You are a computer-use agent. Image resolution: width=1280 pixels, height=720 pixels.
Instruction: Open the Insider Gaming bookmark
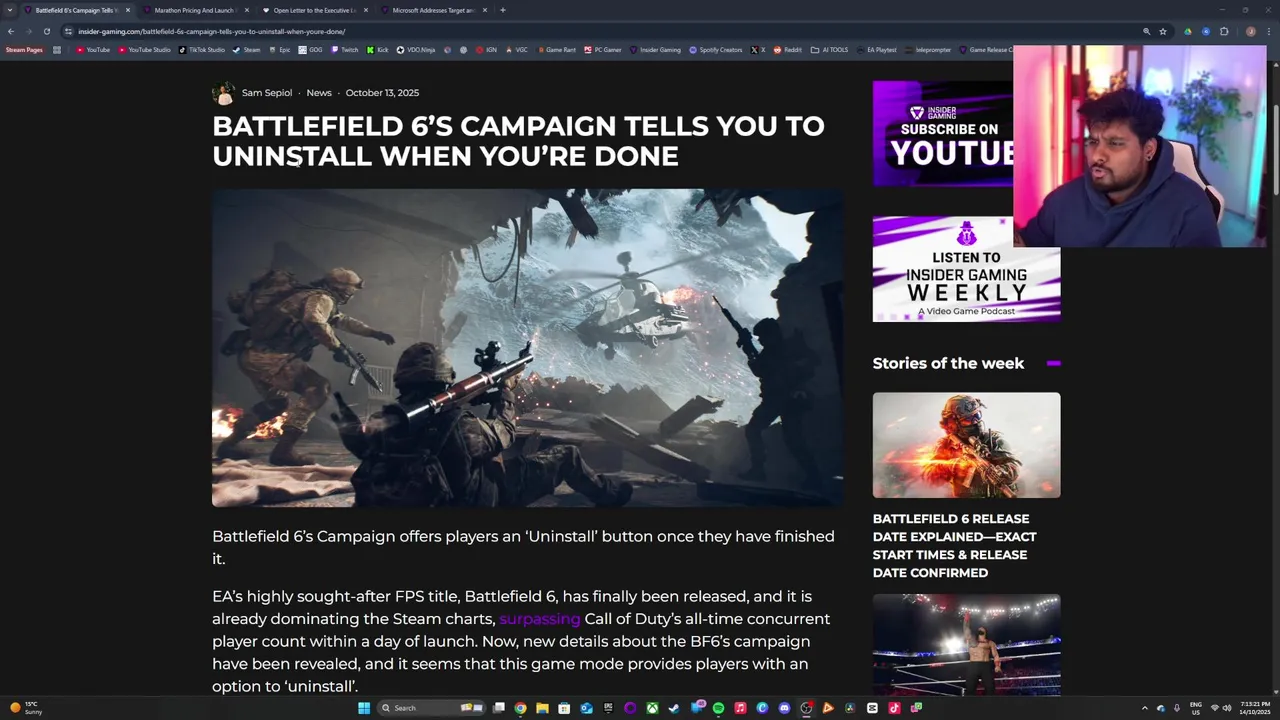[655, 49]
